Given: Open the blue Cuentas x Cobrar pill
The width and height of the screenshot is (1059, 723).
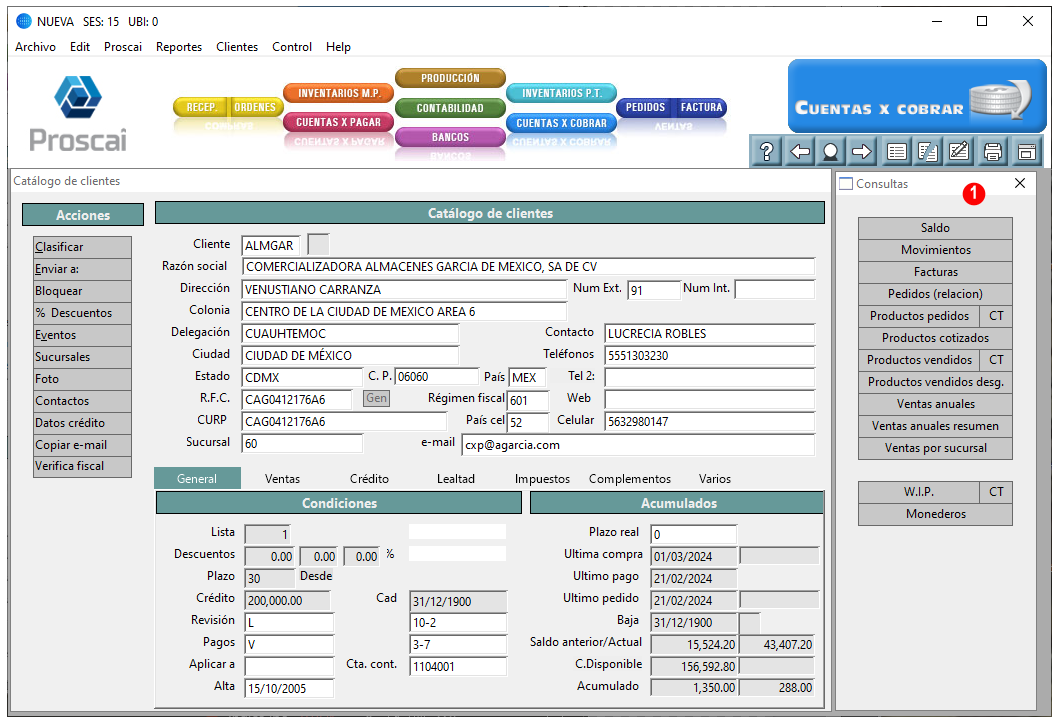Looking at the screenshot, I should (561, 123).
